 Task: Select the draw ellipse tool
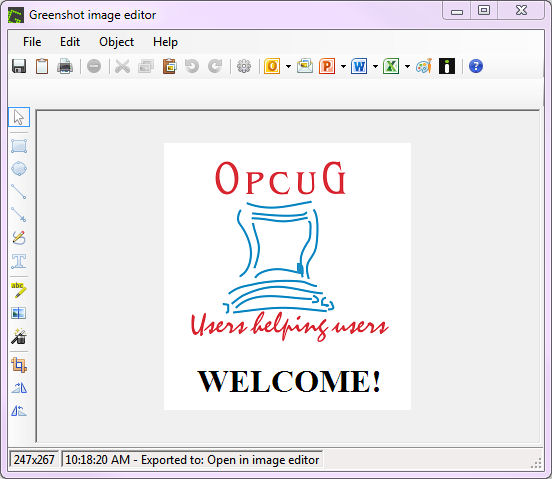19,169
